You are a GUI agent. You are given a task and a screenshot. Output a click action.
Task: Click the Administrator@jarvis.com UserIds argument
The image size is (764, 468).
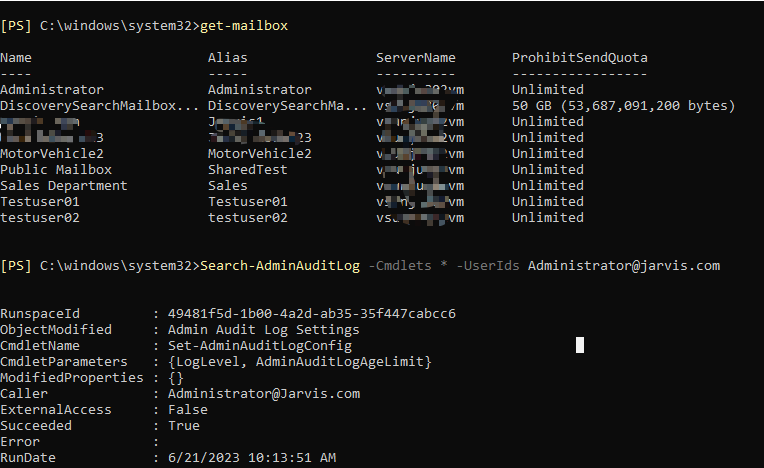(x=624, y=265)
